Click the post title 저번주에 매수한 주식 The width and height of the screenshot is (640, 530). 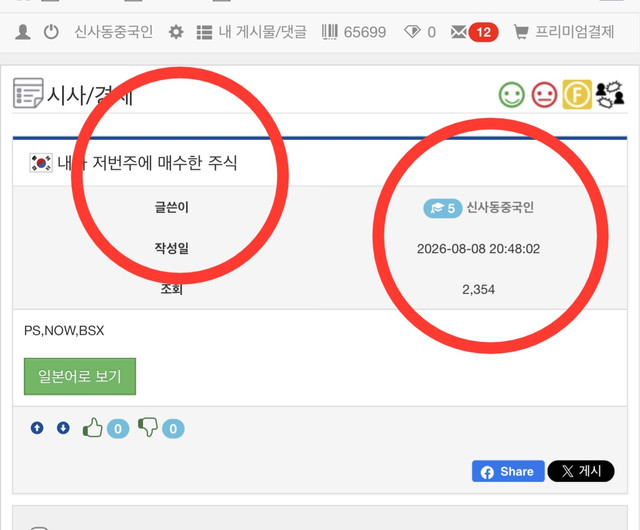click(x=164, y=163)
